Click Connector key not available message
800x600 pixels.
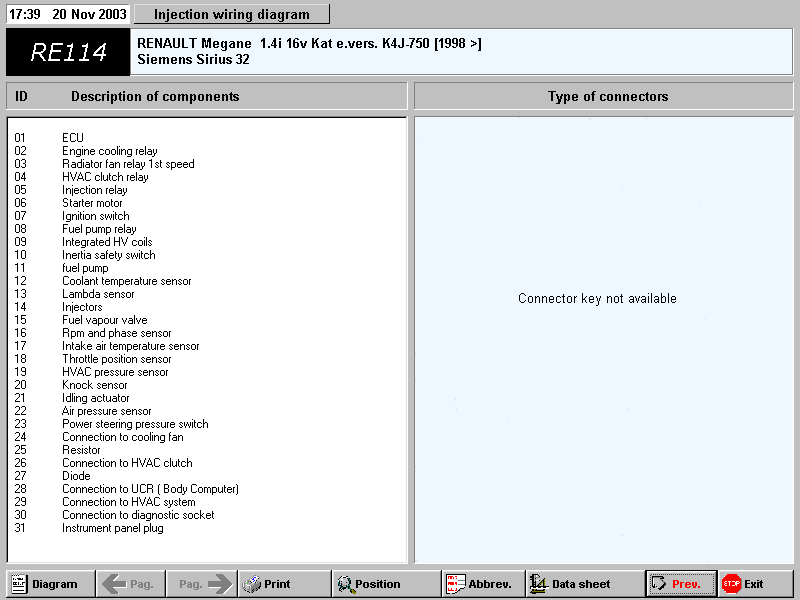[597, 298]
